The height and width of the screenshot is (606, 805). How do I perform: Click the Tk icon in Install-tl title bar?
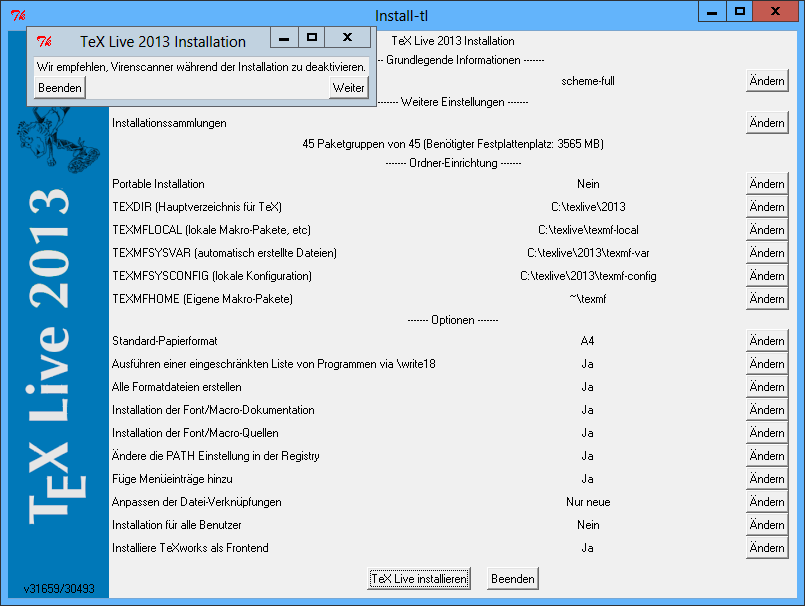(x=18, y=15)
